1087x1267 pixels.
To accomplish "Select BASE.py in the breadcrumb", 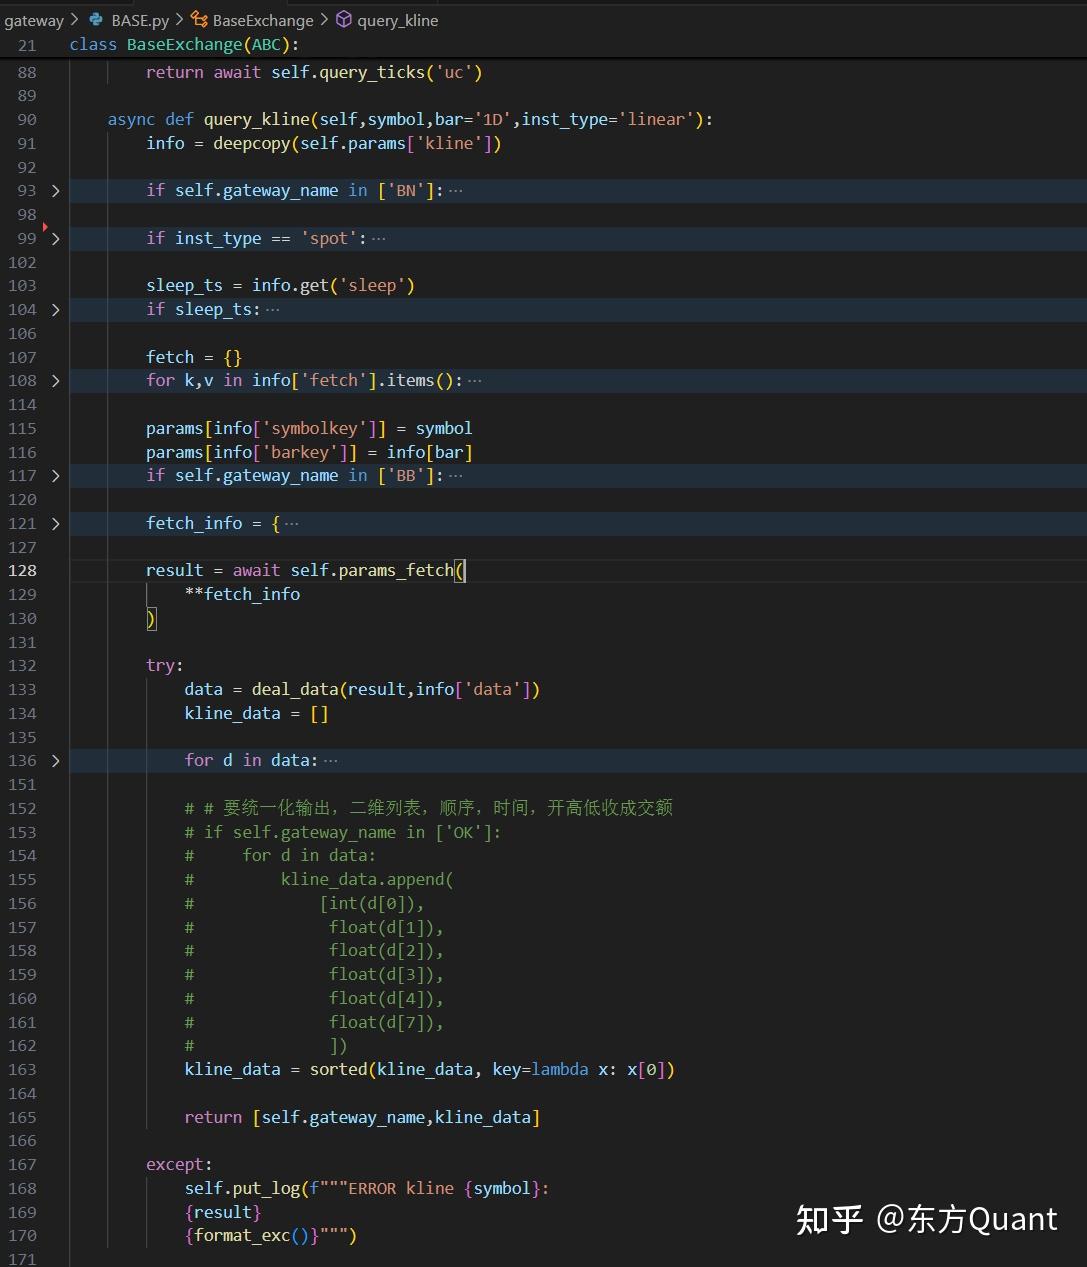I will (x=140, y=20).
